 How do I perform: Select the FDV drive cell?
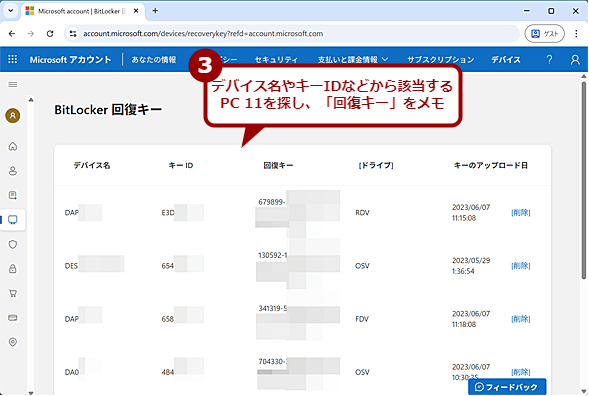pyautogui.click(x=362, y=319)
